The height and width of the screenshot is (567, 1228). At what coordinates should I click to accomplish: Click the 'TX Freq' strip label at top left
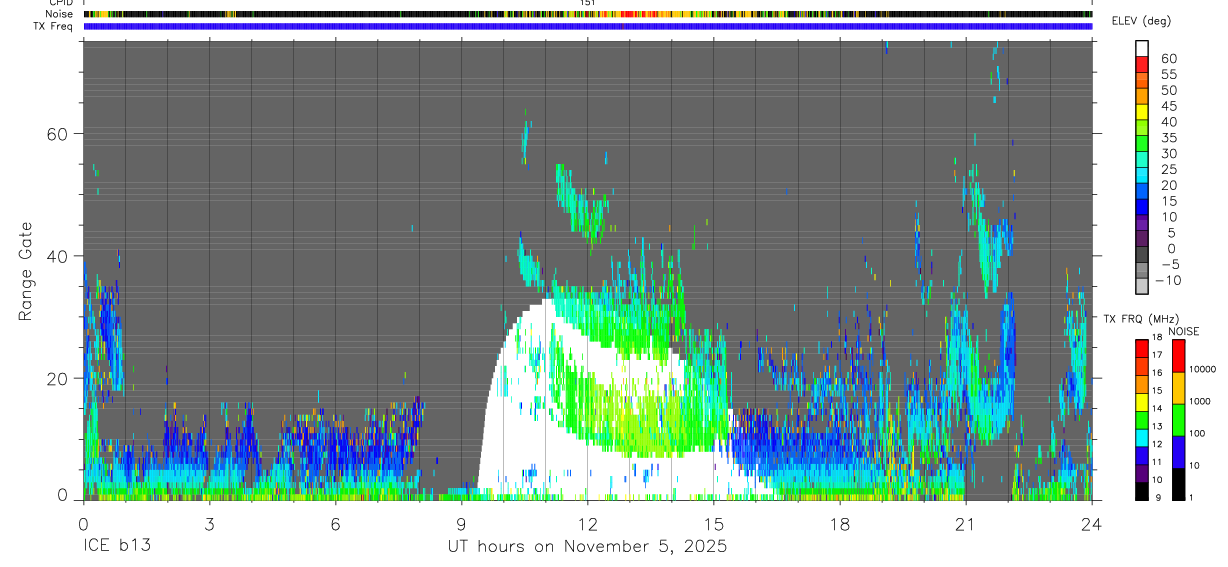click(54, 26)
